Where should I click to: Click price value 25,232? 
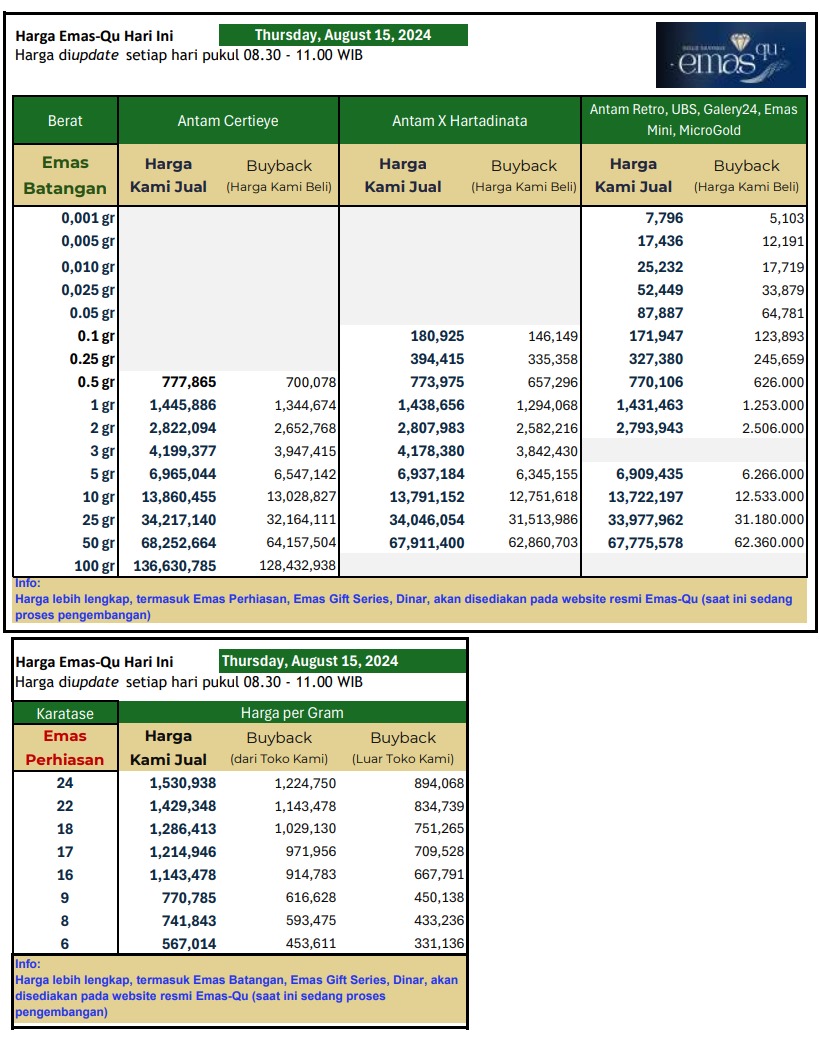(660, 267)
